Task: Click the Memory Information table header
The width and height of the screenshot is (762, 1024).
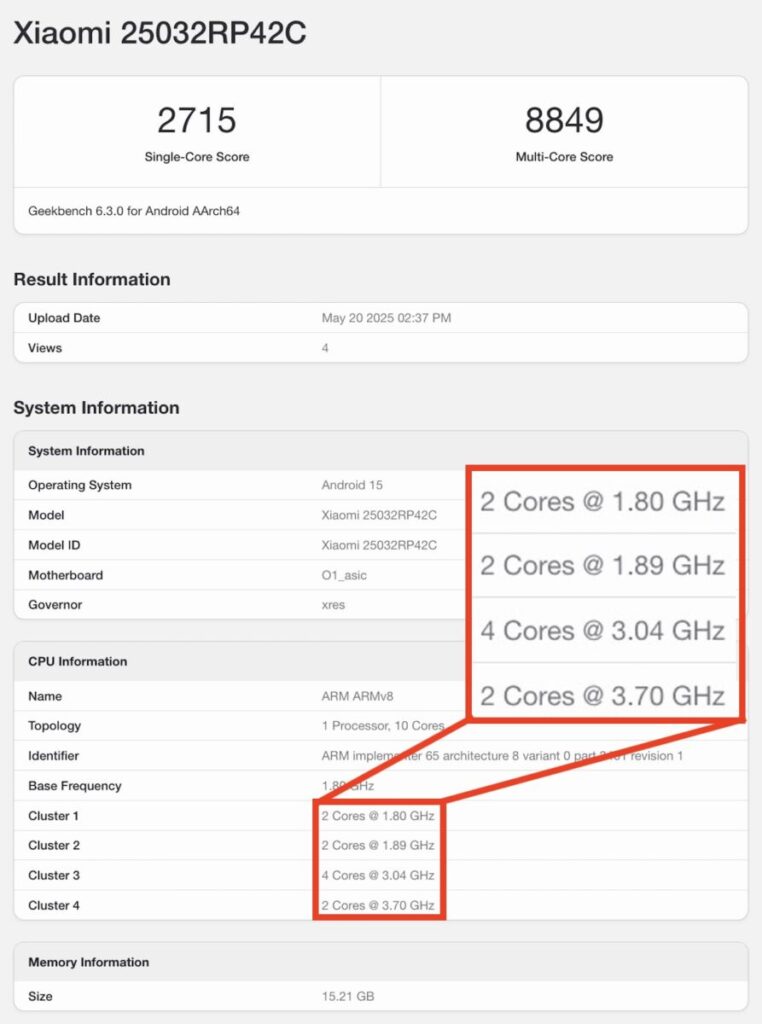Action: 89,962
